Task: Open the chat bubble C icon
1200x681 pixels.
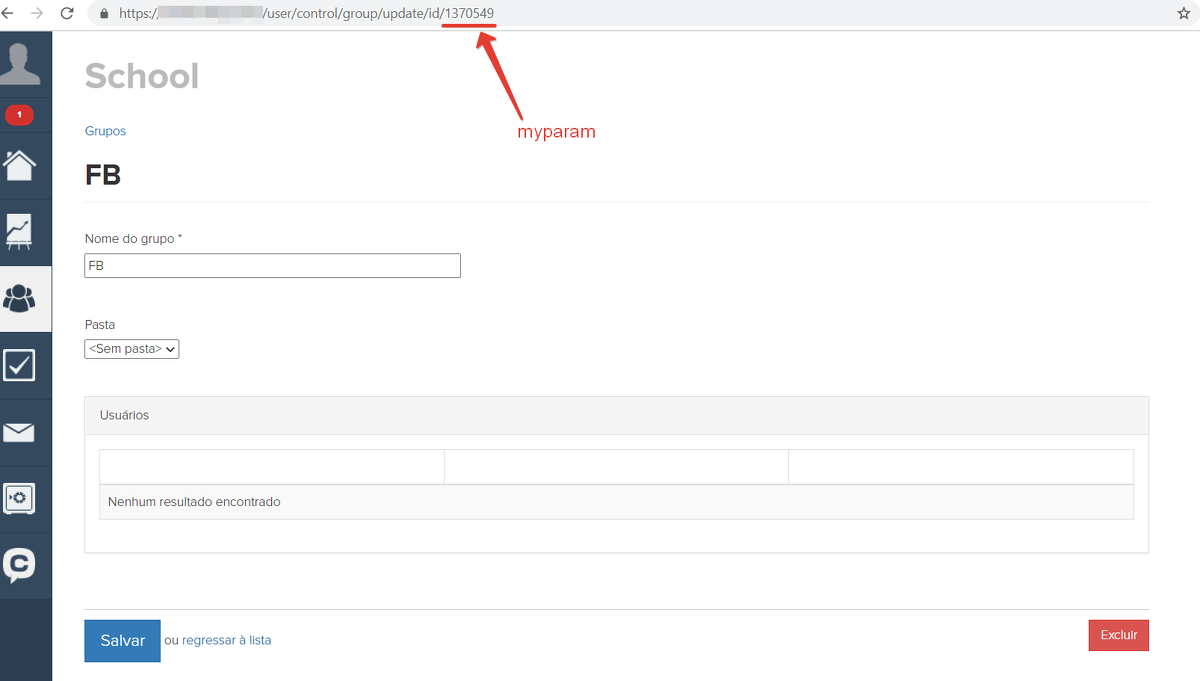Action: click(20, 565)
